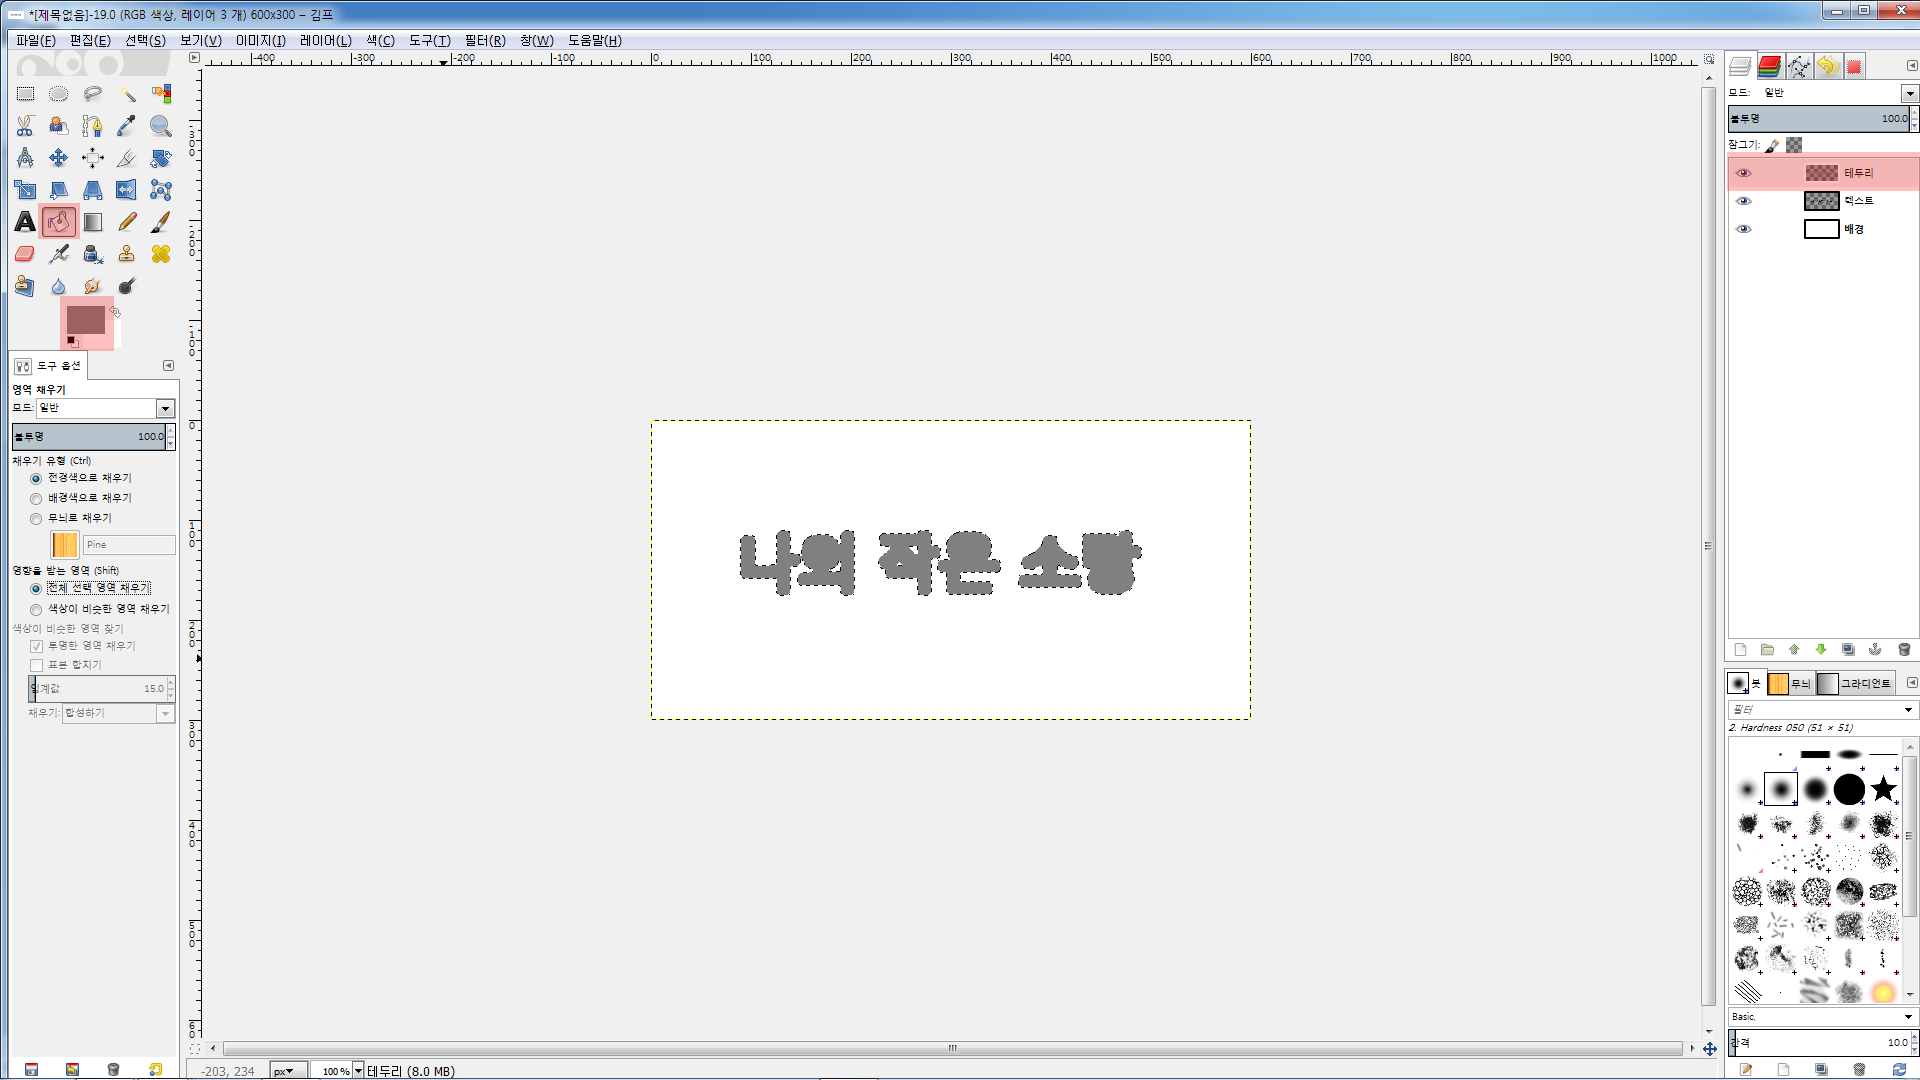Viewport: 1920px width, 1080px height.
Task: Select the Rotate tool
Action: pyautogui.click(x=161, y=158)
